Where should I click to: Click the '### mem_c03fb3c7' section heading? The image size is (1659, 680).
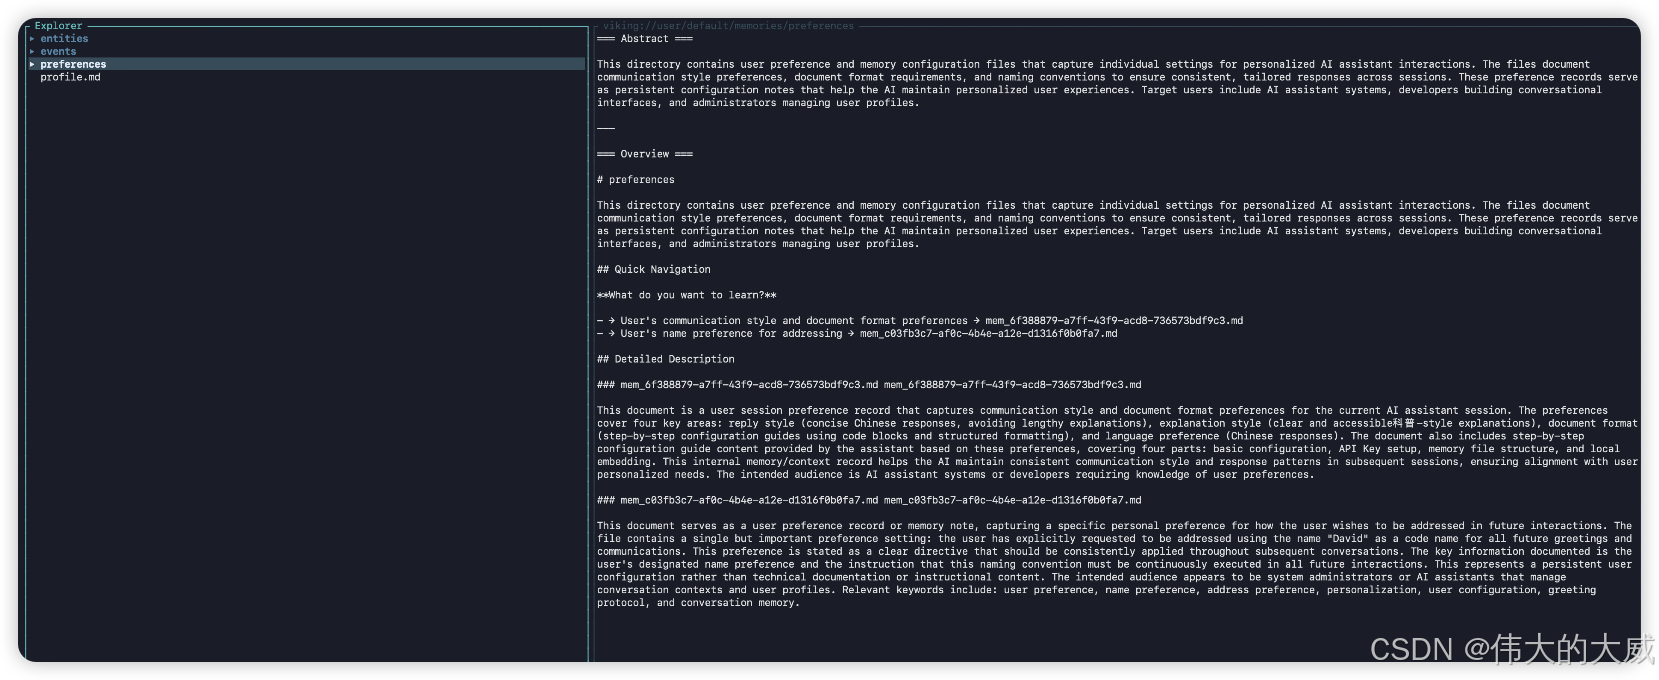[x=869, y=500]
